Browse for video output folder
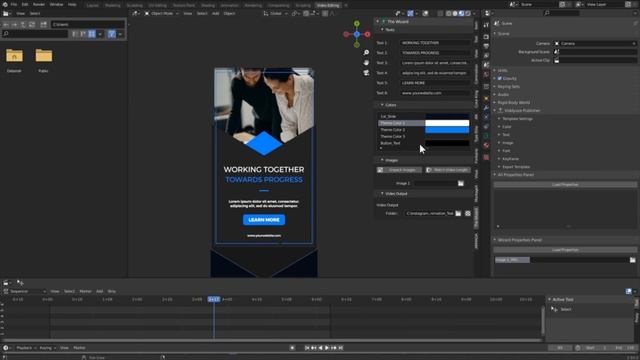Viewport: 640px width, 360px height. (x=458, y=213)
